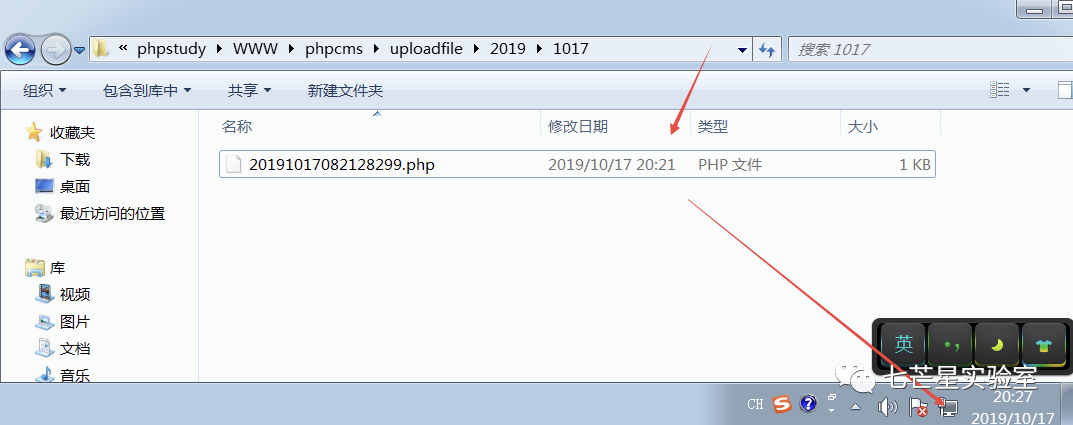Viewport: 1073px width, 425px height.
Task: Open the view options dropdown arrow
Action: click(x=1026, y=90)
